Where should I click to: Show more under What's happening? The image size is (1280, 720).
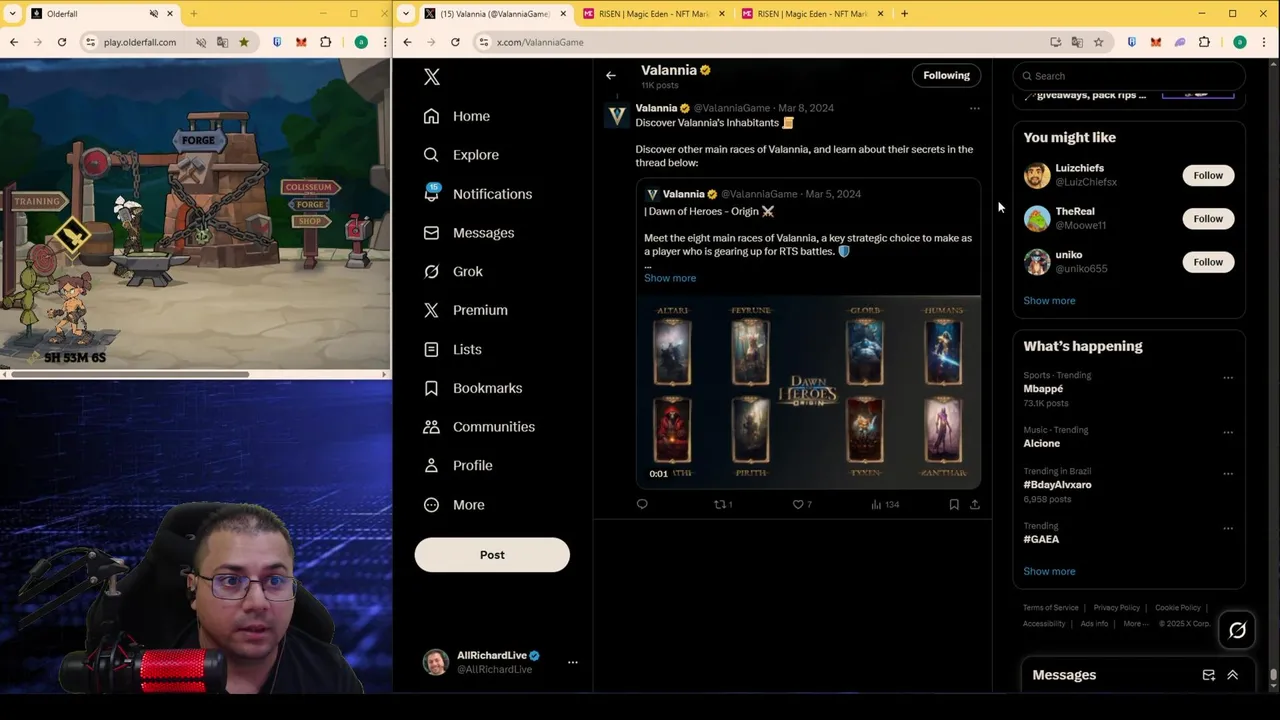(1049, 571)
